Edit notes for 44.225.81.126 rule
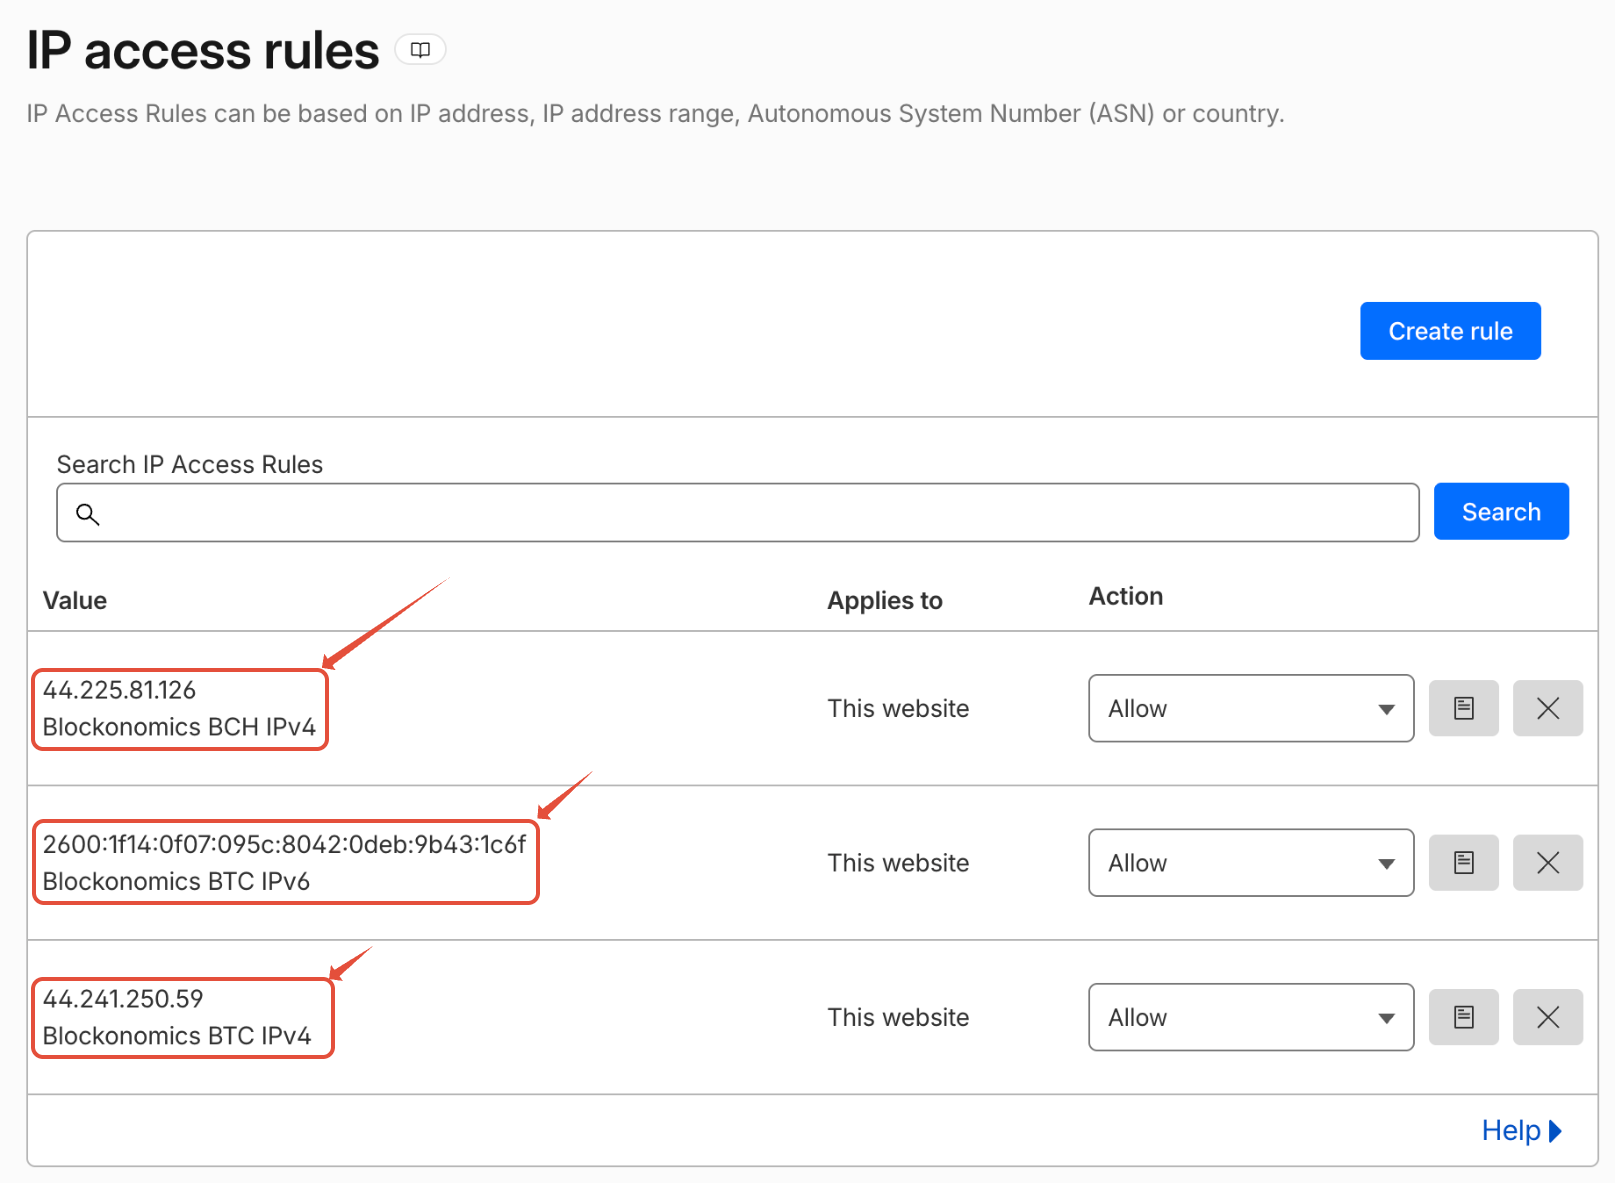Viewport: 1615px width, 1183px height. (x=1463, y=708)
